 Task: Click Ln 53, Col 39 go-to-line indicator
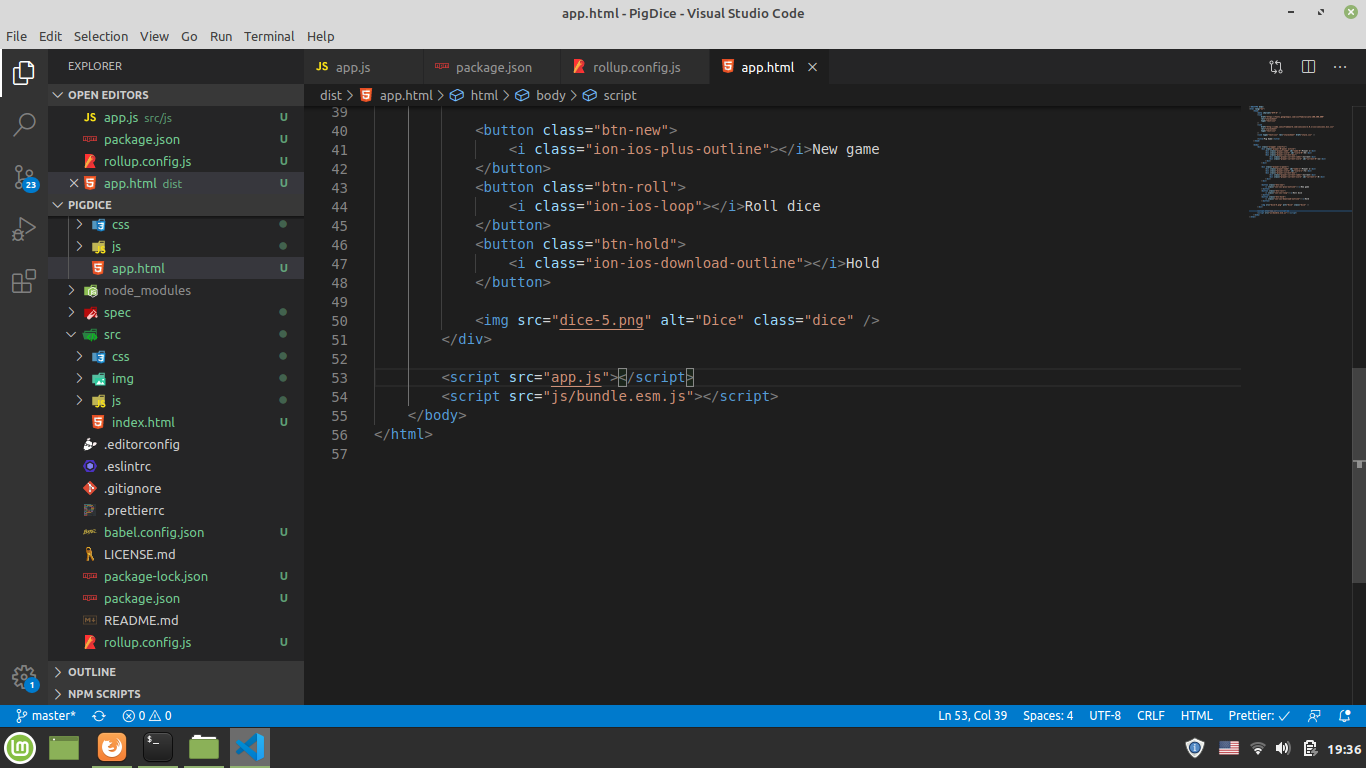[972, 716]
